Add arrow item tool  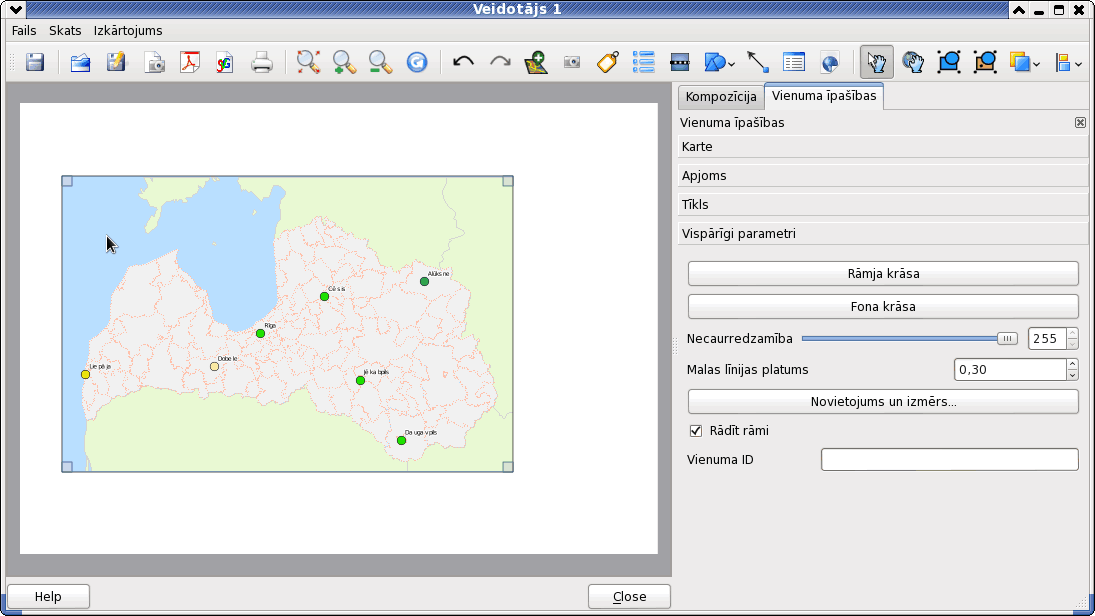coord(758,62)
